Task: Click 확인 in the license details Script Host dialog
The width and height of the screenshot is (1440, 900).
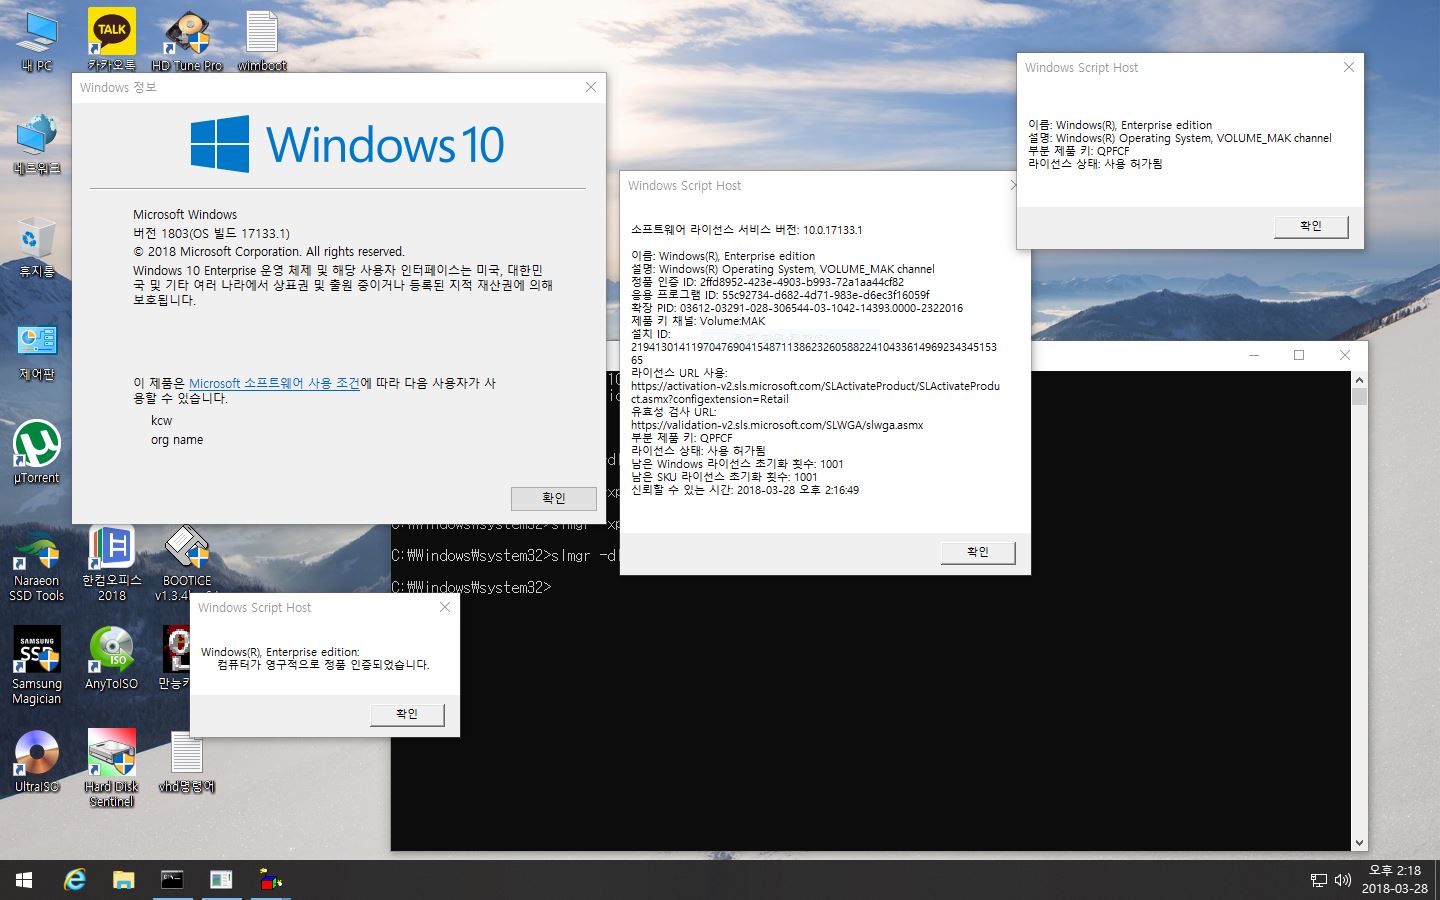Action: tap(978, 552)
